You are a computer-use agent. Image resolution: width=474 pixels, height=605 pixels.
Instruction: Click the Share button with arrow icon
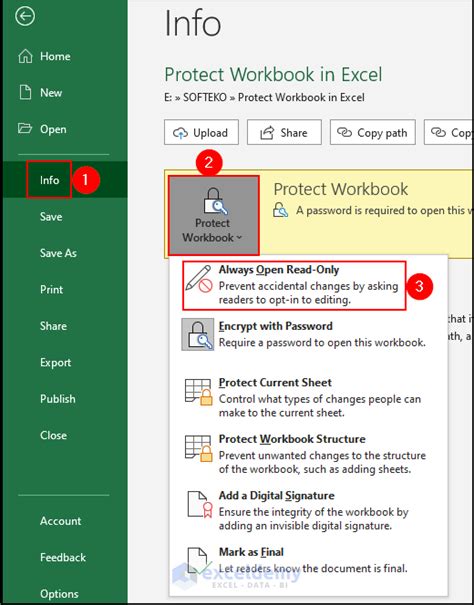click(284, 132)
